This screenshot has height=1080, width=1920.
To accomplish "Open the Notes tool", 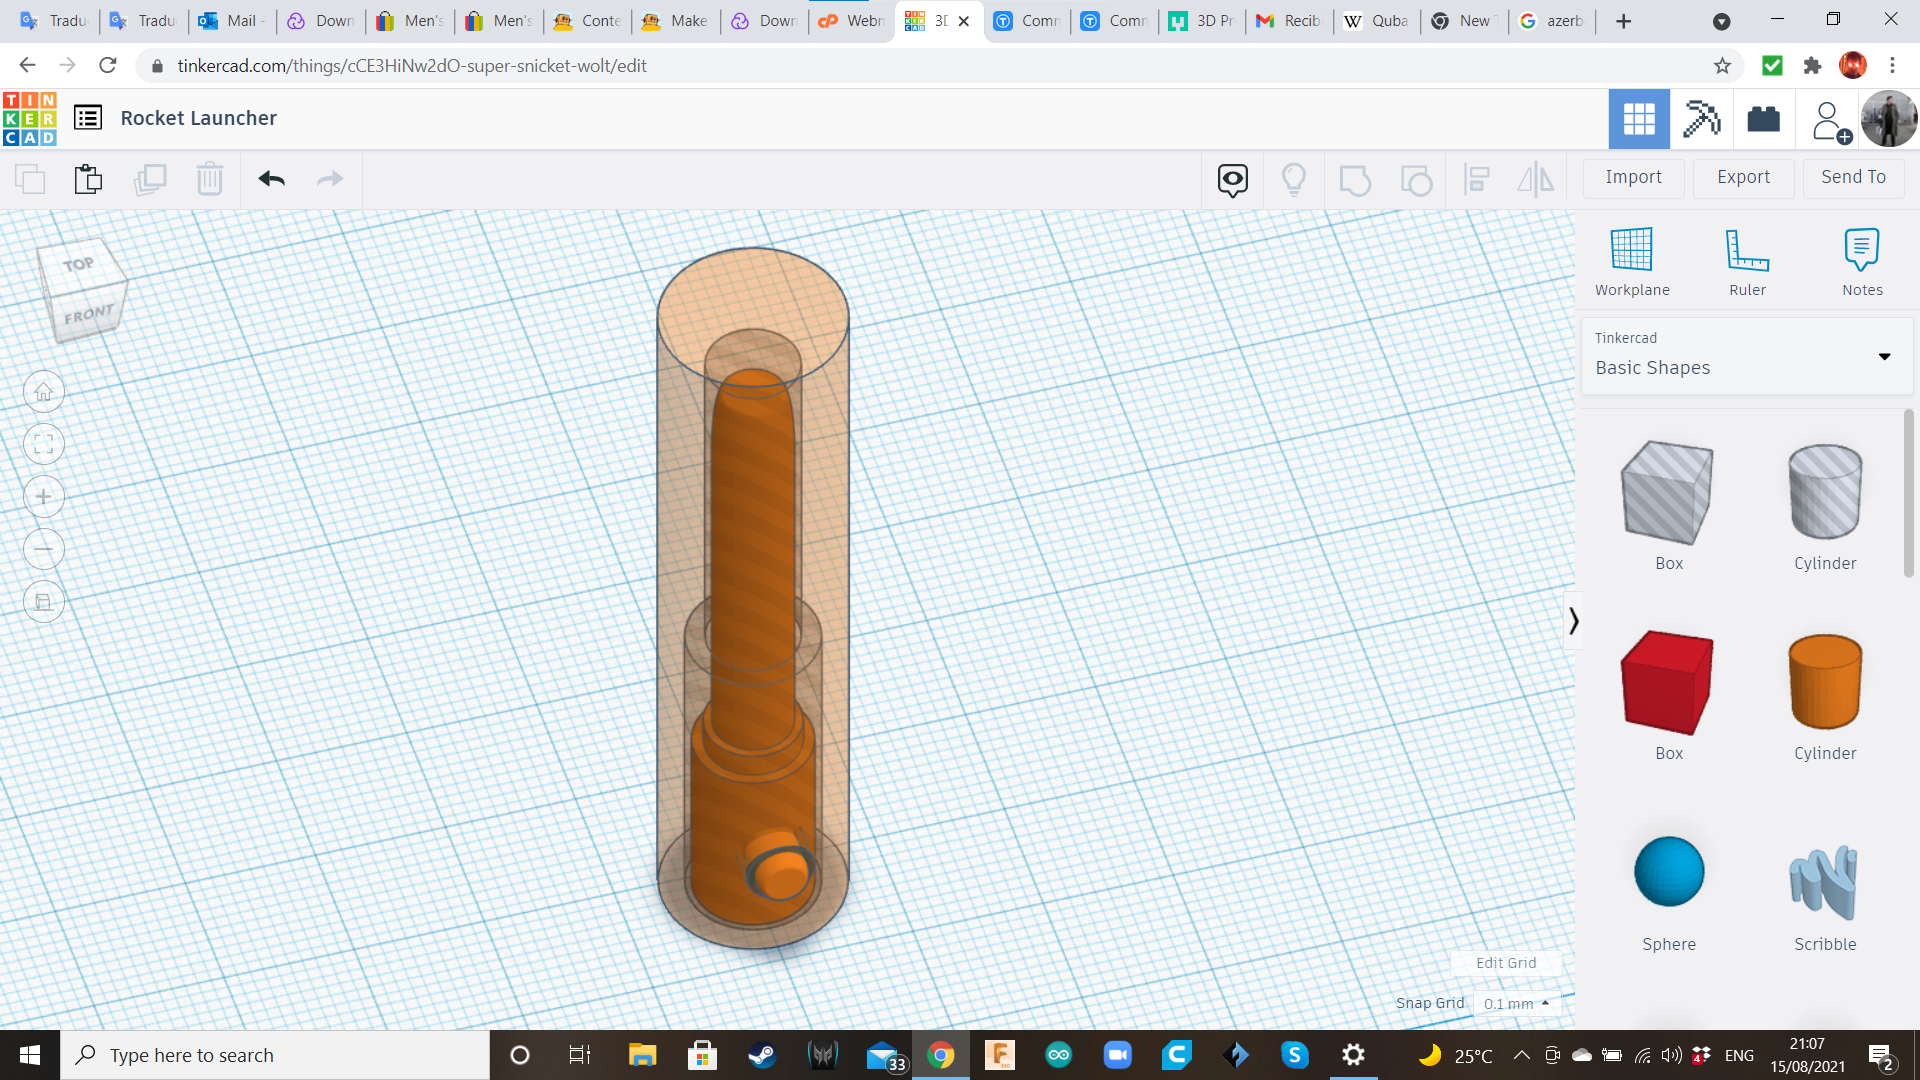I will tap(1861, 250).
